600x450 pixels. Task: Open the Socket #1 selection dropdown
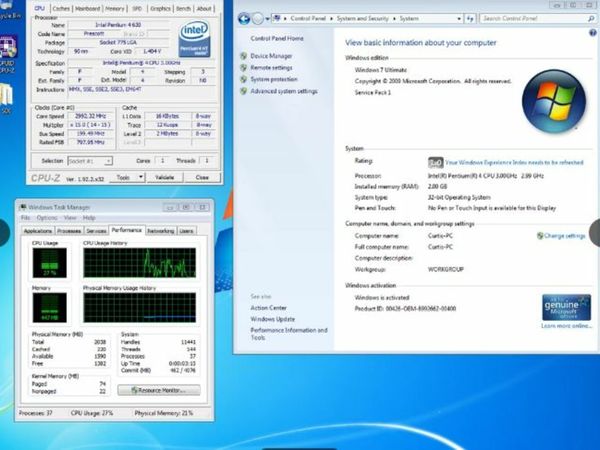point(90,161)
